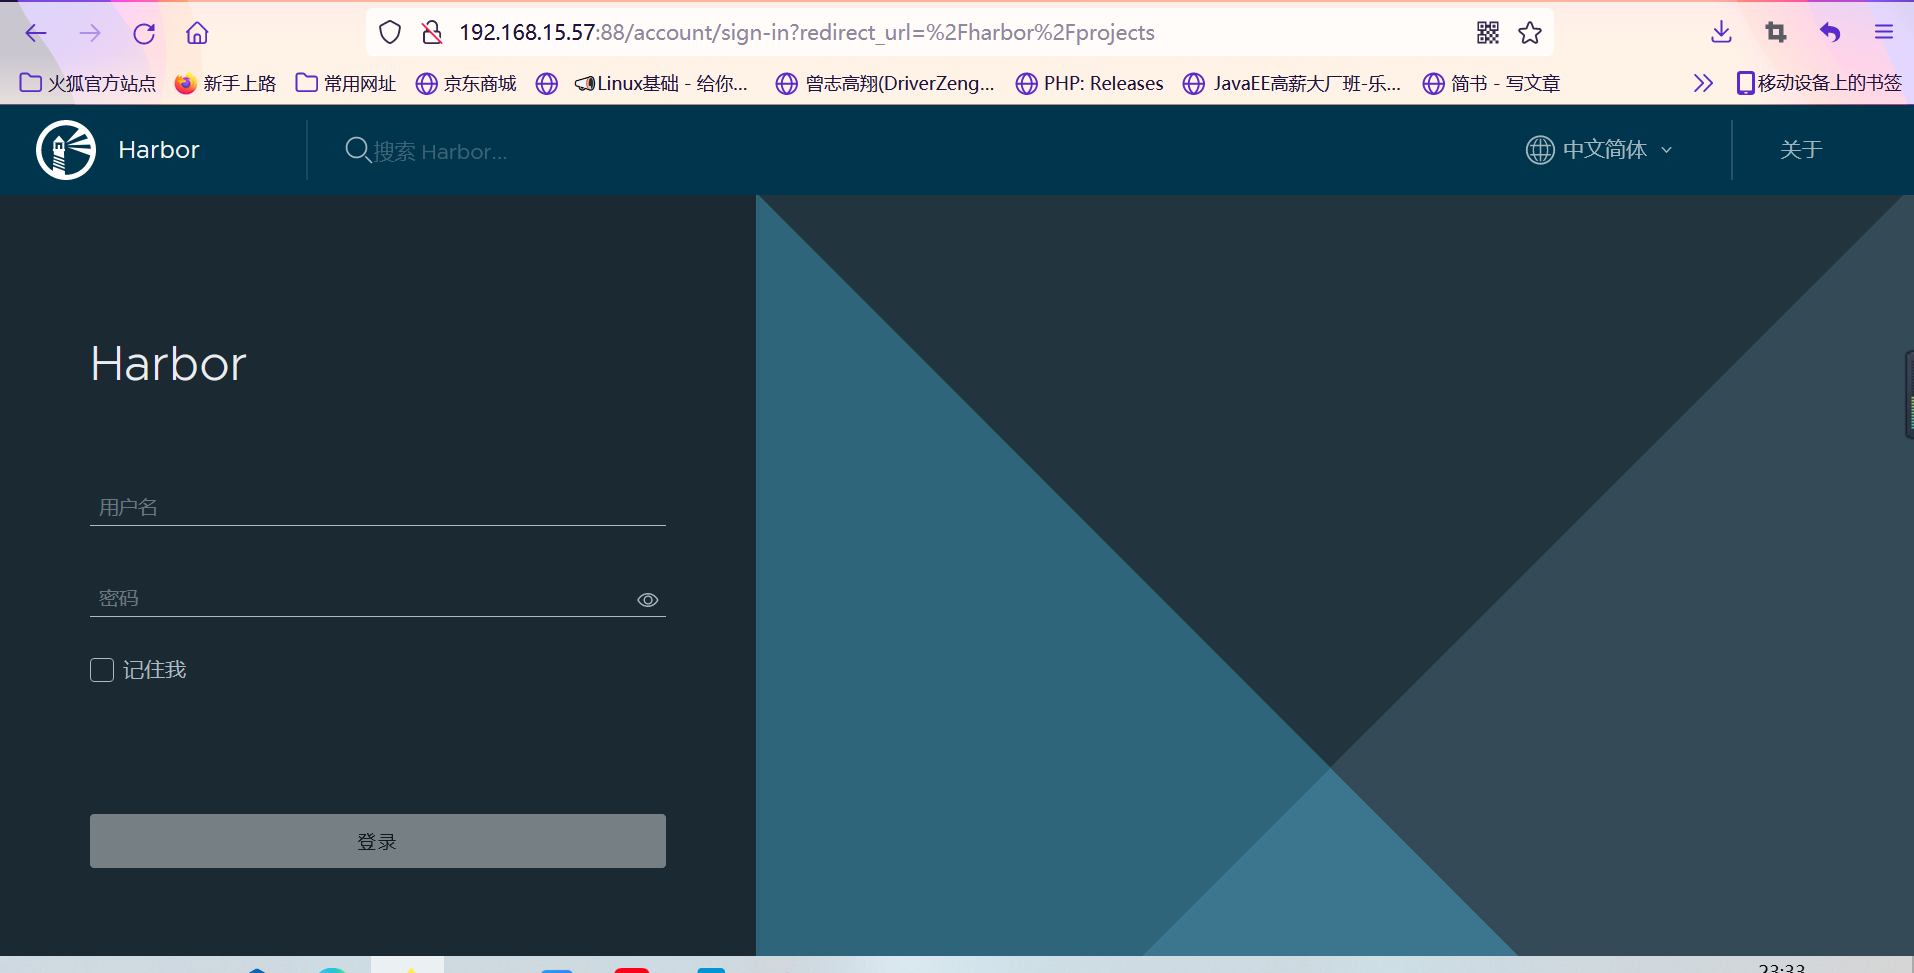
Task: Focus the 搜索 Harbor search field
Action: [440, 151]
